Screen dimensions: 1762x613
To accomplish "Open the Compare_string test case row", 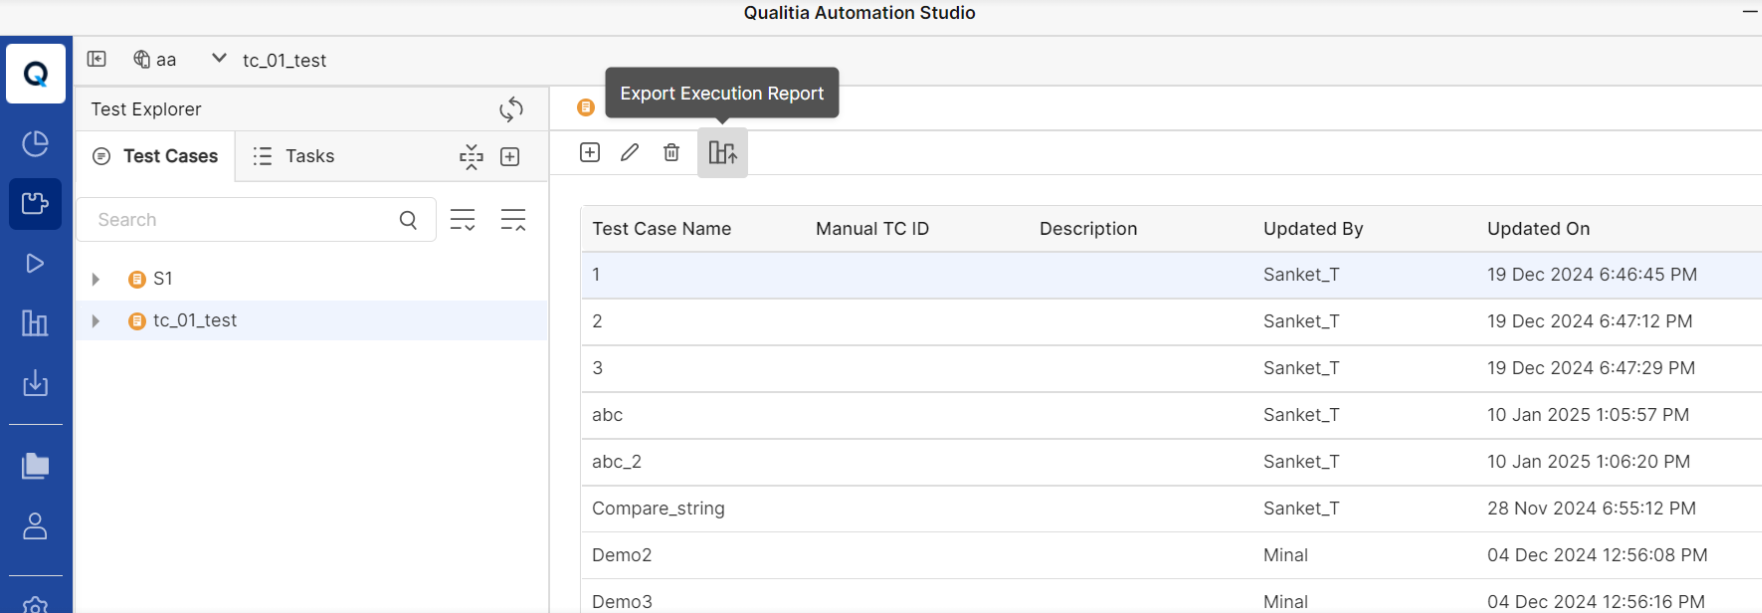I will coord(658,508).
